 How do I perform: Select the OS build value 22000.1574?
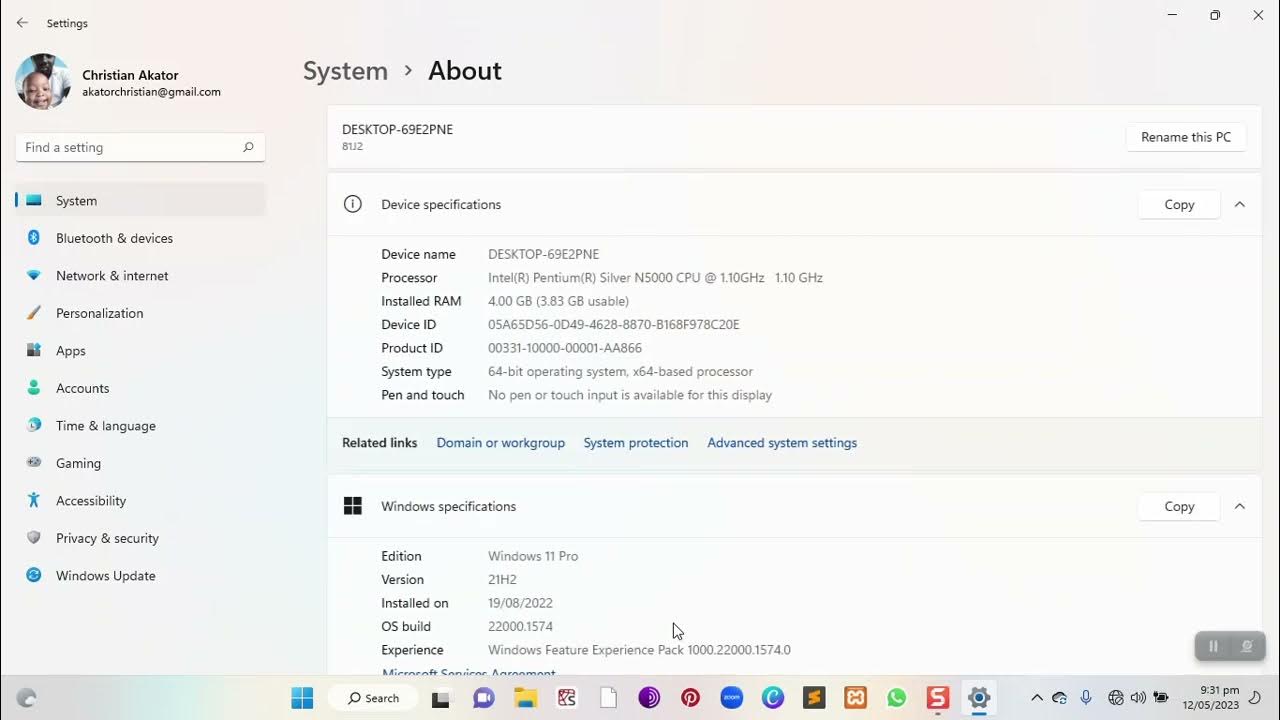tap(520, 626)
